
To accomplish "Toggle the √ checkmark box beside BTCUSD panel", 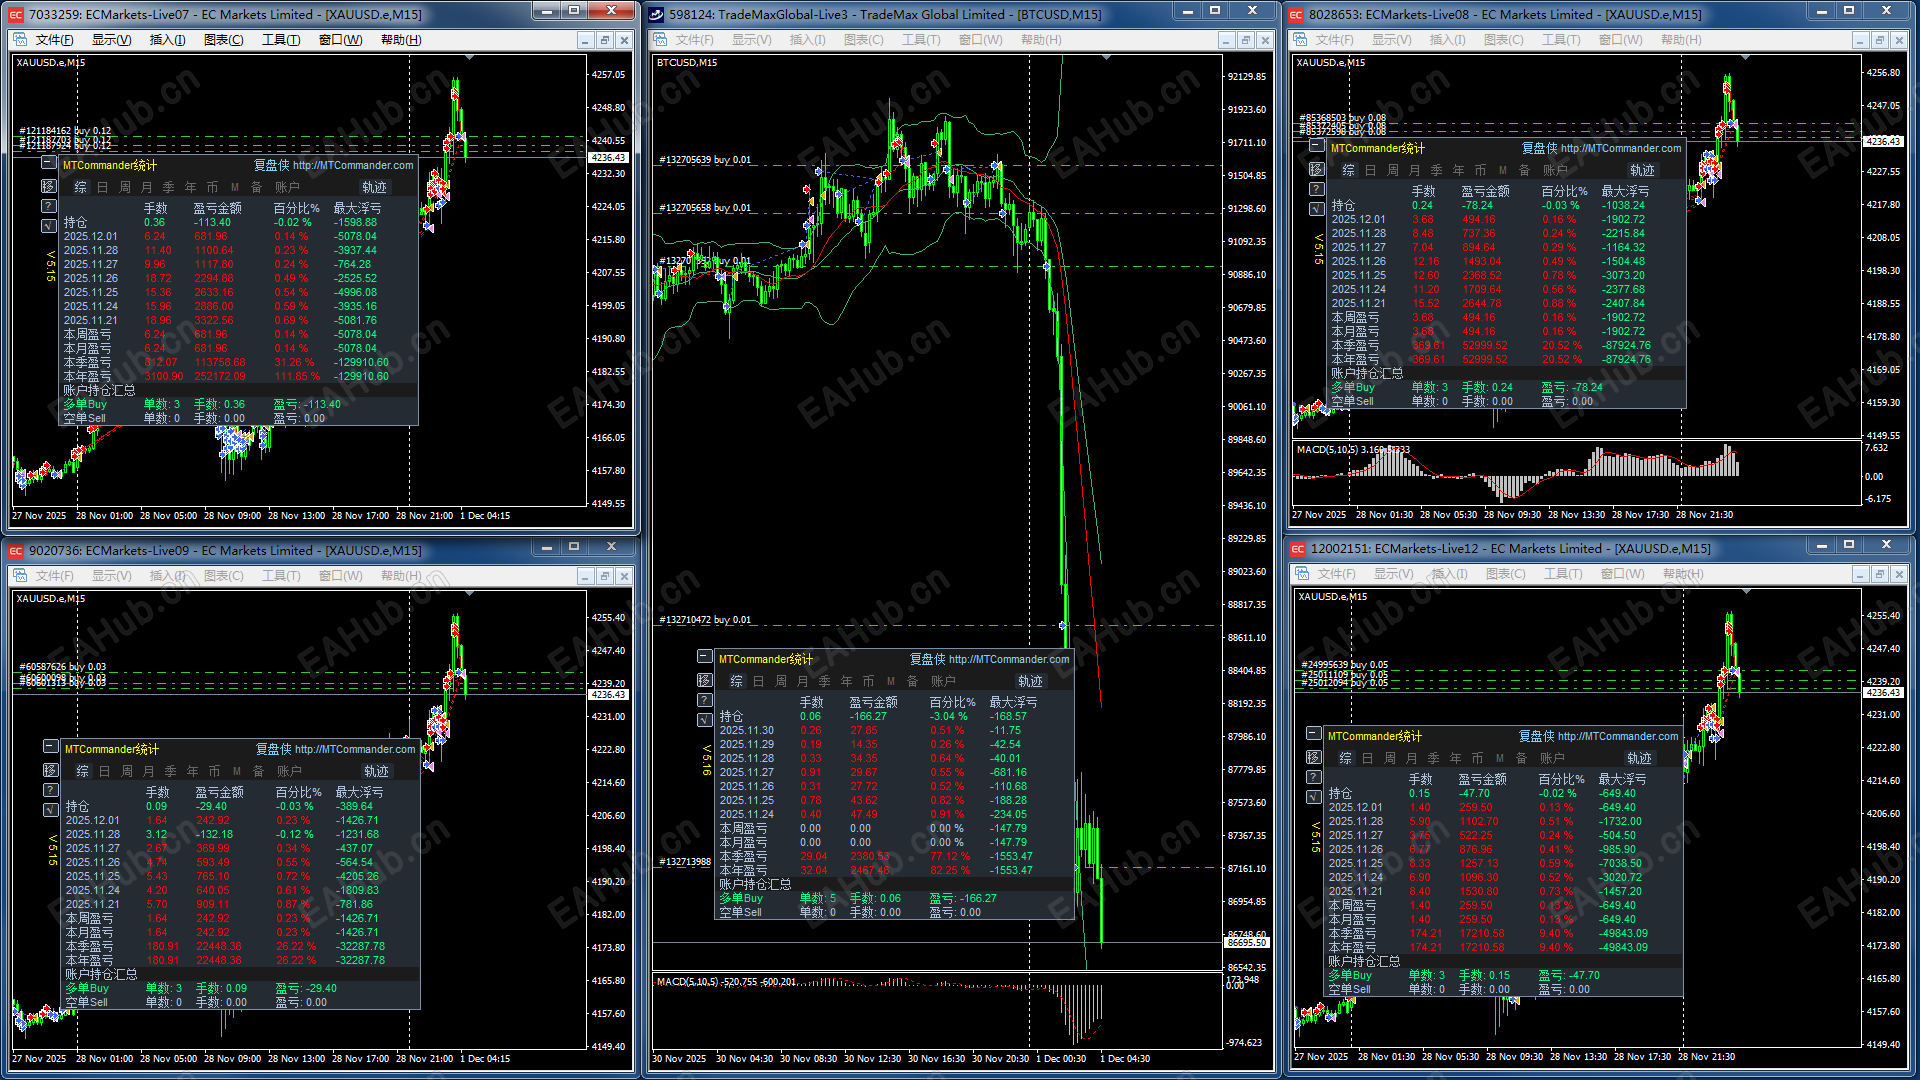I will click(x=704, y=720).
